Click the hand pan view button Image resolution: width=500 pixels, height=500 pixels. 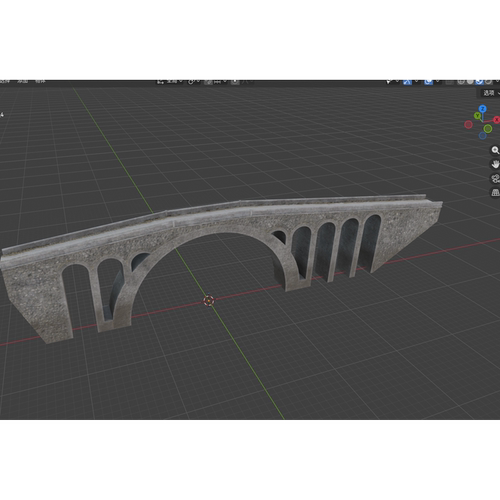[x=495, y=164]
